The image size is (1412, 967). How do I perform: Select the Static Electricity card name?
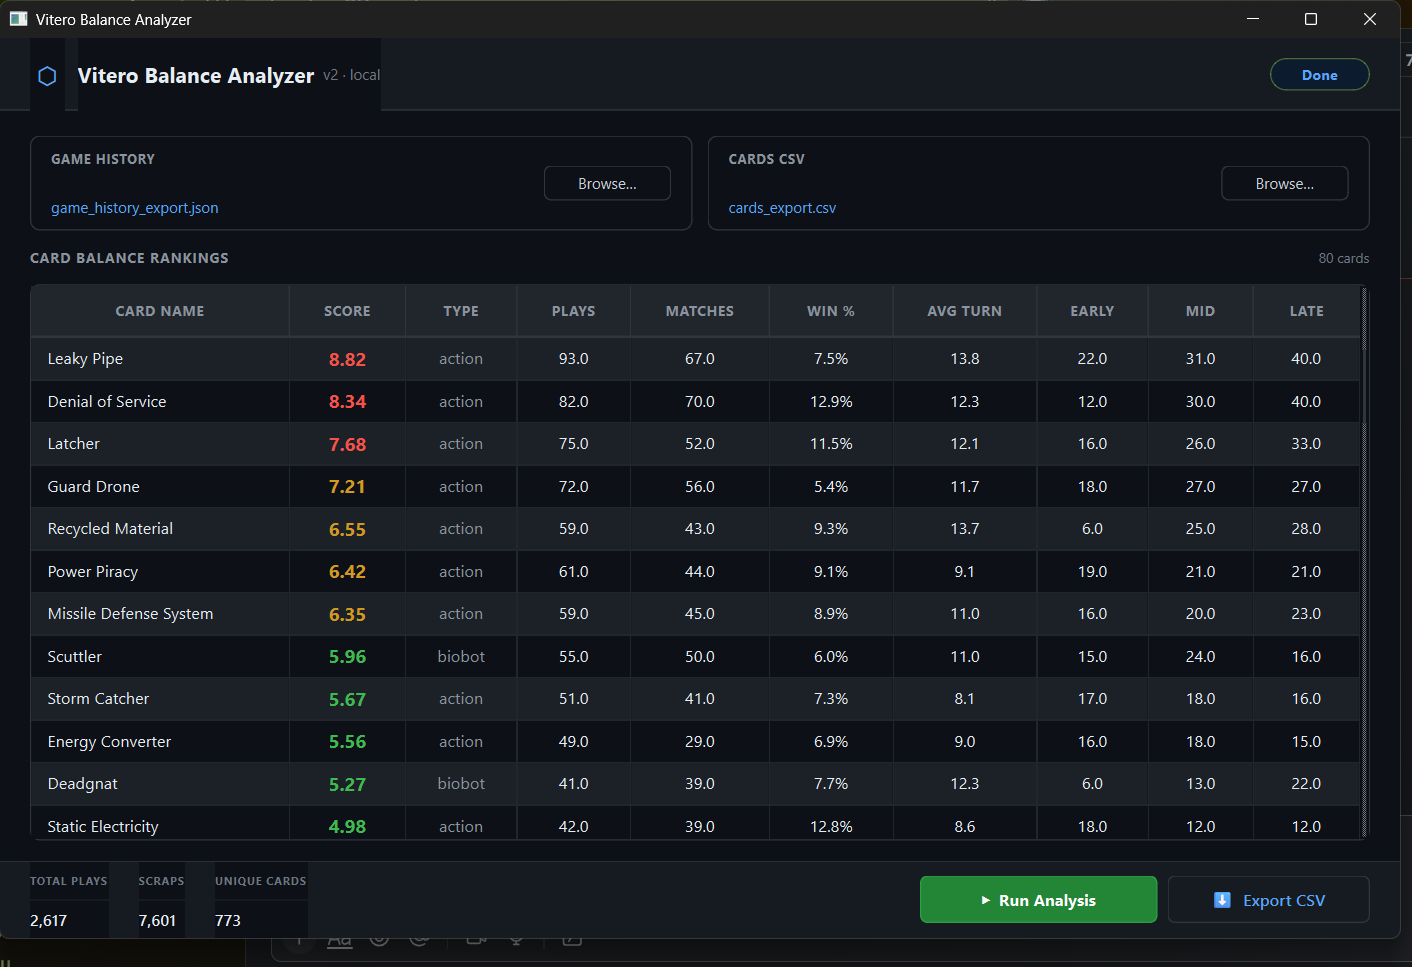pos(103,826)
